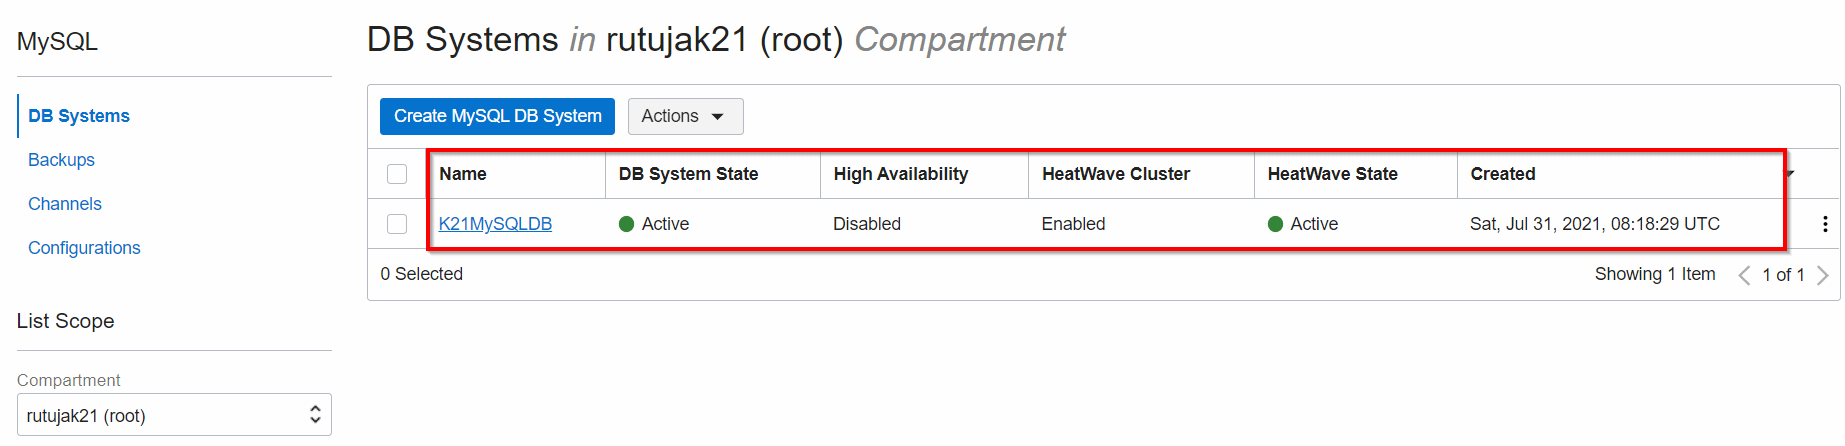Open the K21MySQLDB row actions kebab menu
The width and height of the screenshot is (1845, 446).
coord(1825,224)
